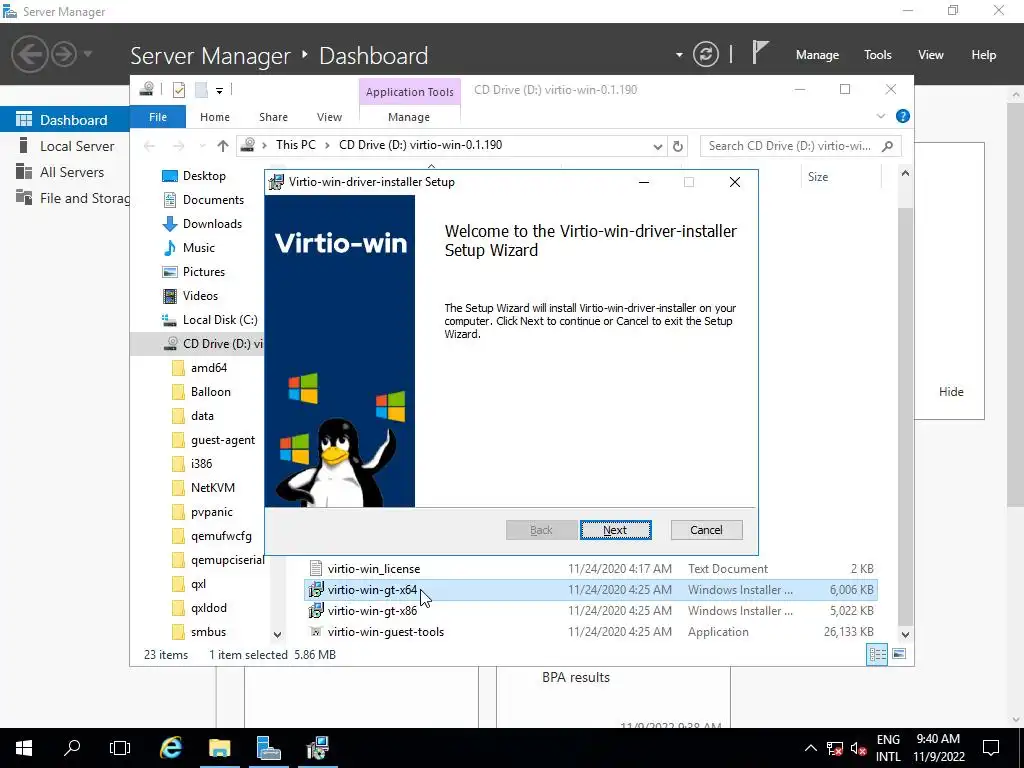Open Downloads in the navigation pane
The image size is (1024, 768).
point(212,223)
